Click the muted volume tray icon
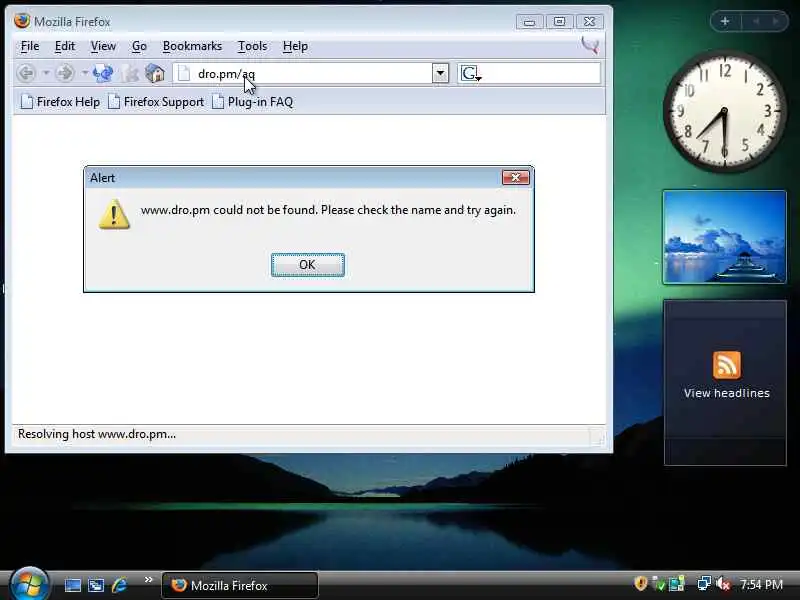This screenshot has width=800, height=600. [723, 583]
